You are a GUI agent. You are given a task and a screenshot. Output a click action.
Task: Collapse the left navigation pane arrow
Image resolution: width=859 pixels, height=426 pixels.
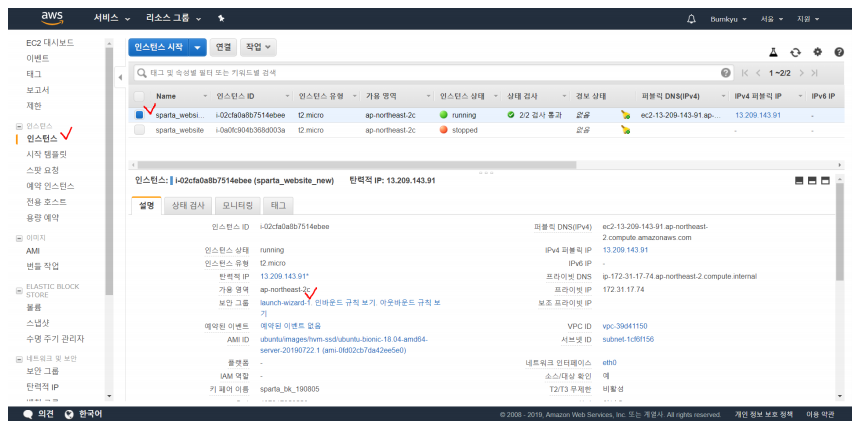click(121, 77)
